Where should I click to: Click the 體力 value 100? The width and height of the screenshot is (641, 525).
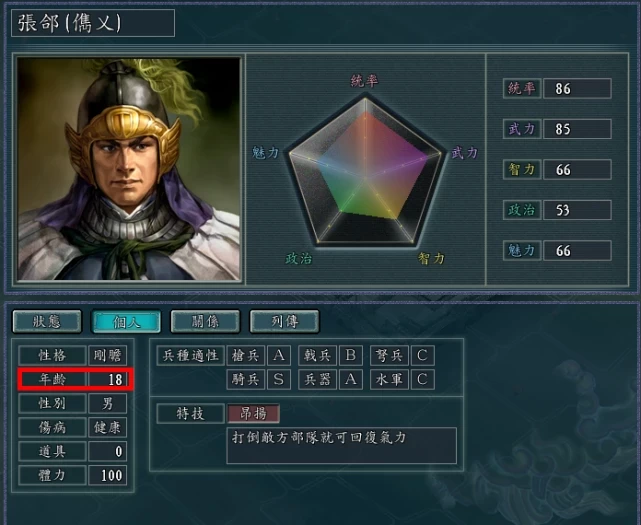pos(108,475)
